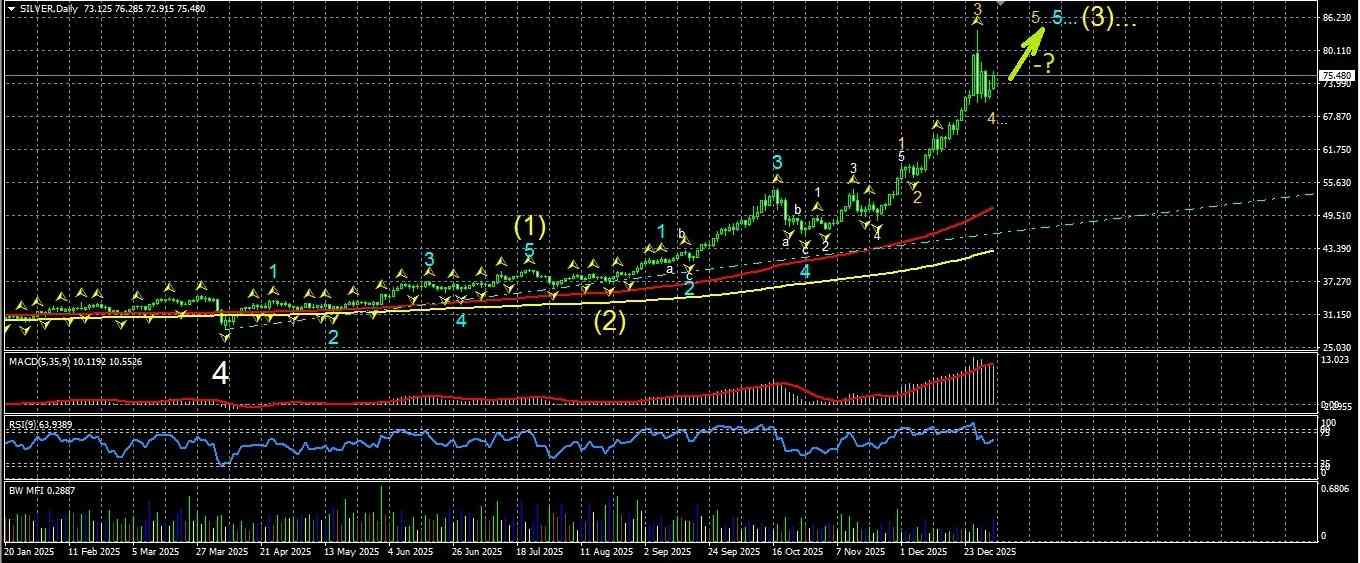Click the 55.630 price scale label
The width and height of the screenshot is (1360, 563).
(1336, 183)
